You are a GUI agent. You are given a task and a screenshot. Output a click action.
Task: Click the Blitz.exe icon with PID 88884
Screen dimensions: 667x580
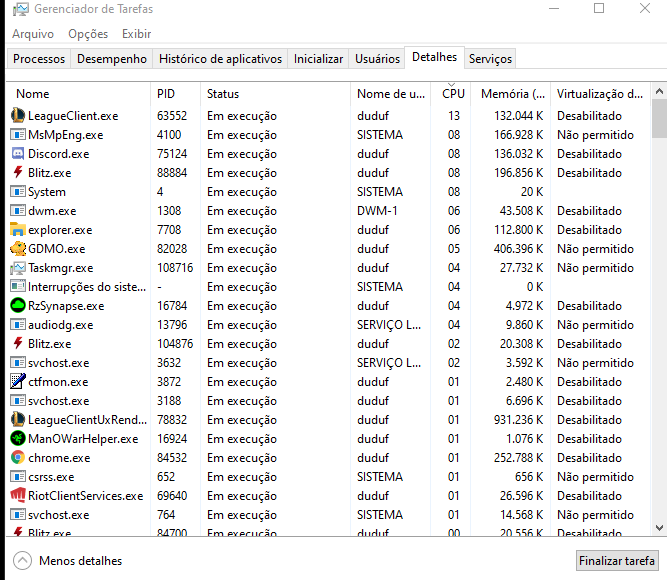pos(17,173)
